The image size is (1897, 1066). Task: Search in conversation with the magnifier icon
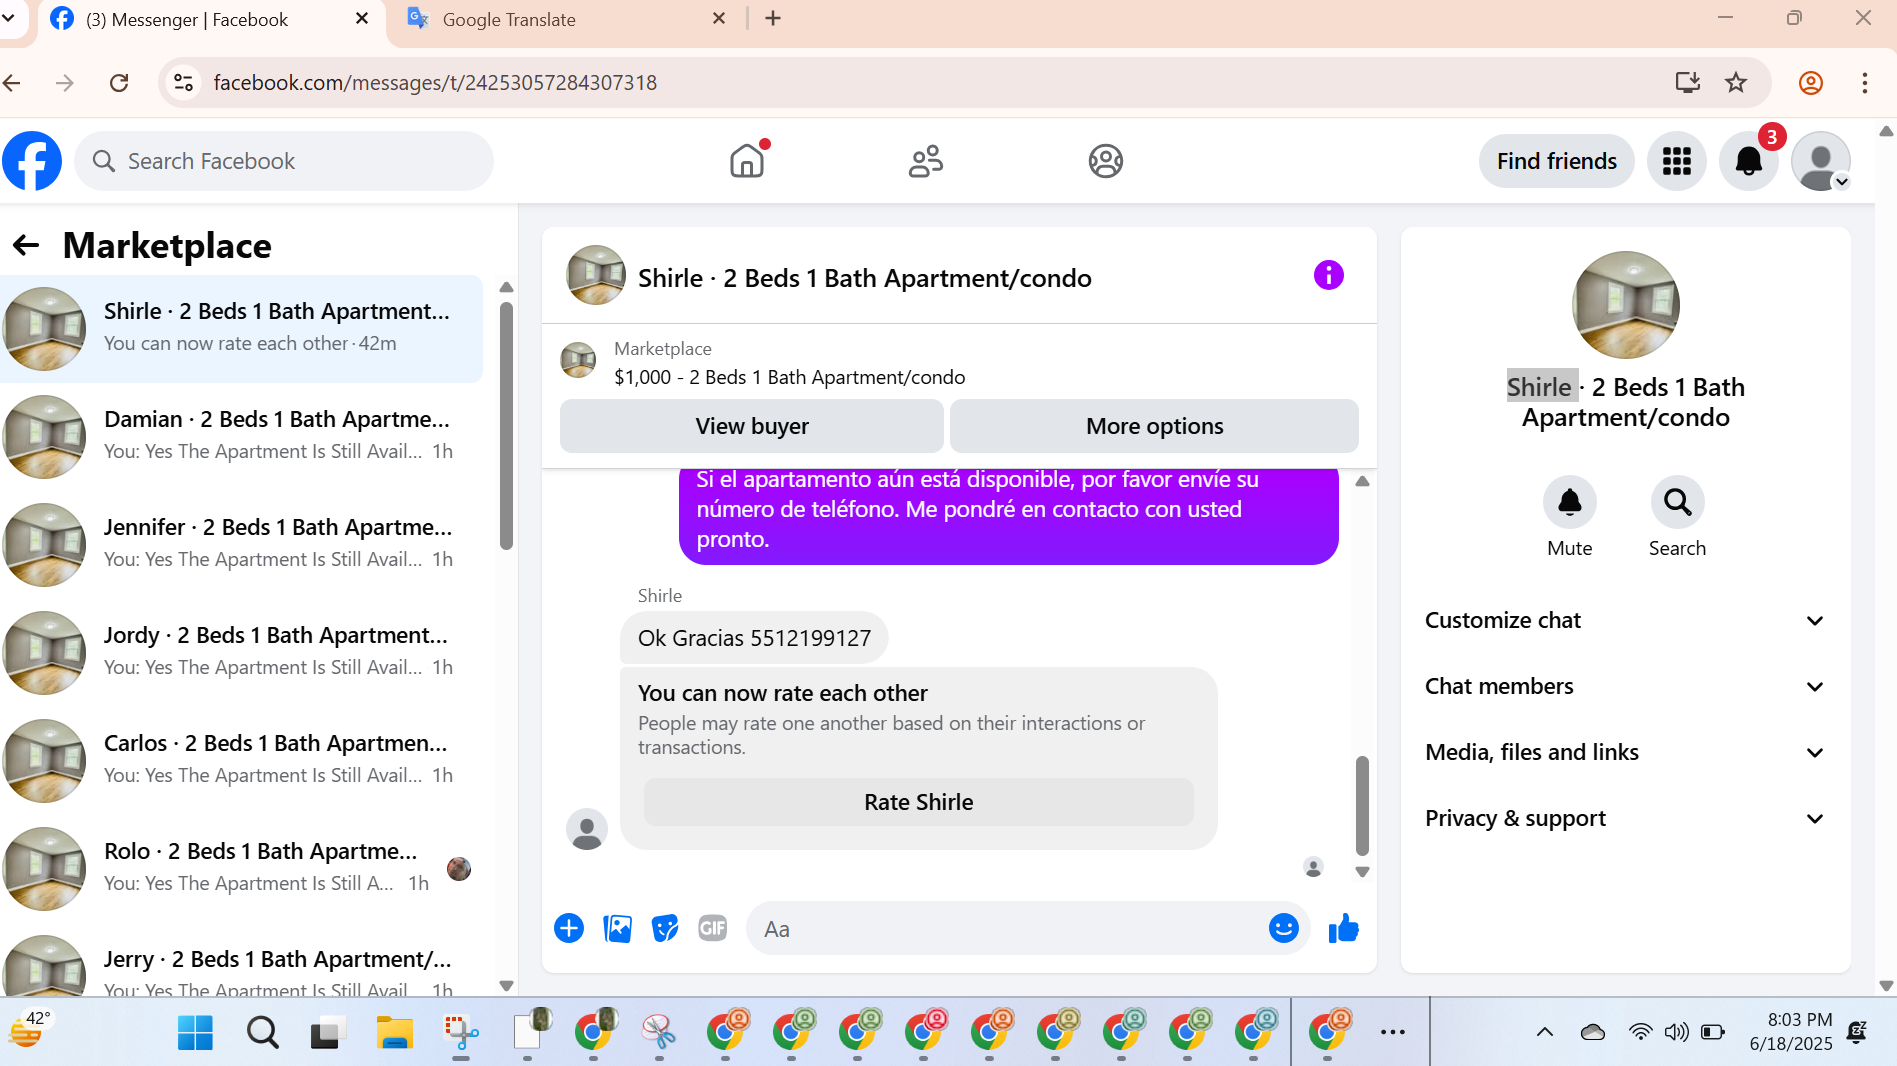[x=1677, y=502]
